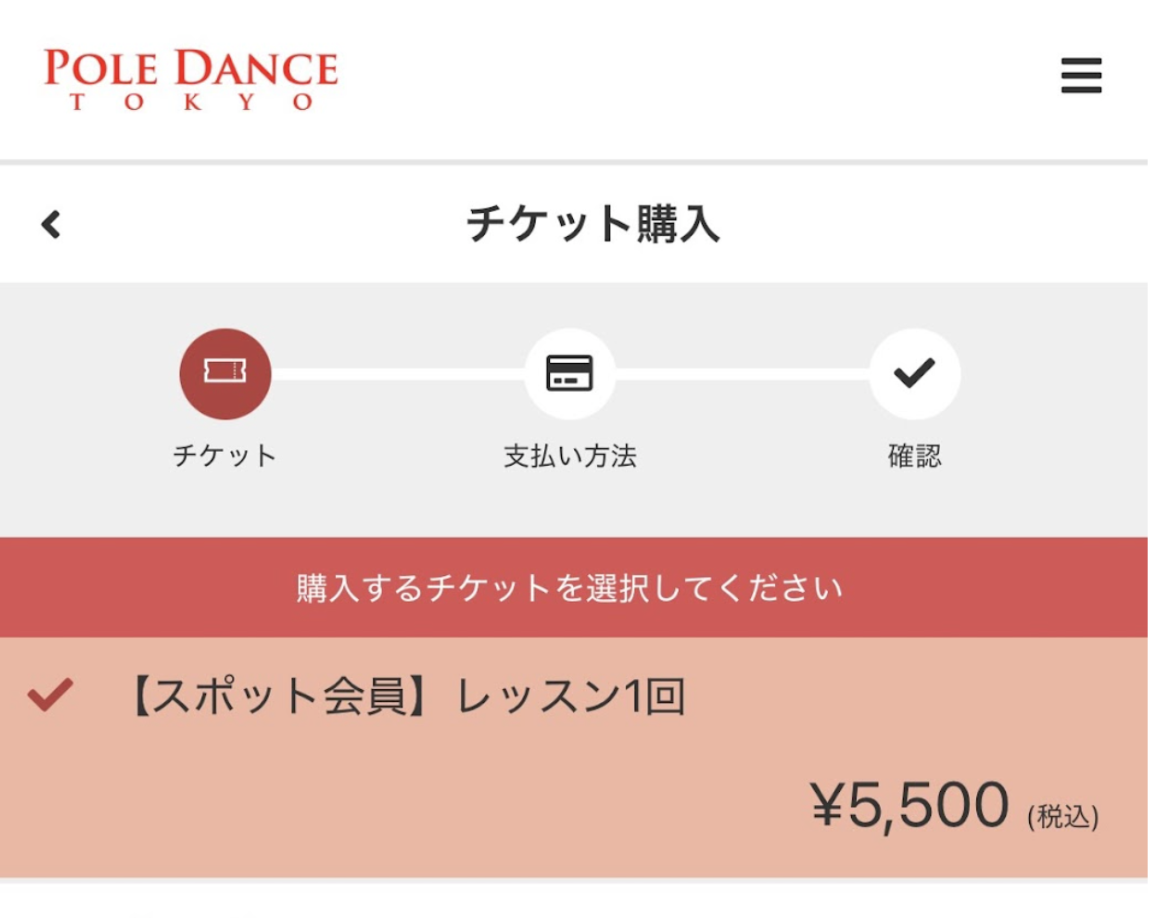Click the credit card payment step icon
The width and height of the screenshot is (1156, 918).
(569, 374)
